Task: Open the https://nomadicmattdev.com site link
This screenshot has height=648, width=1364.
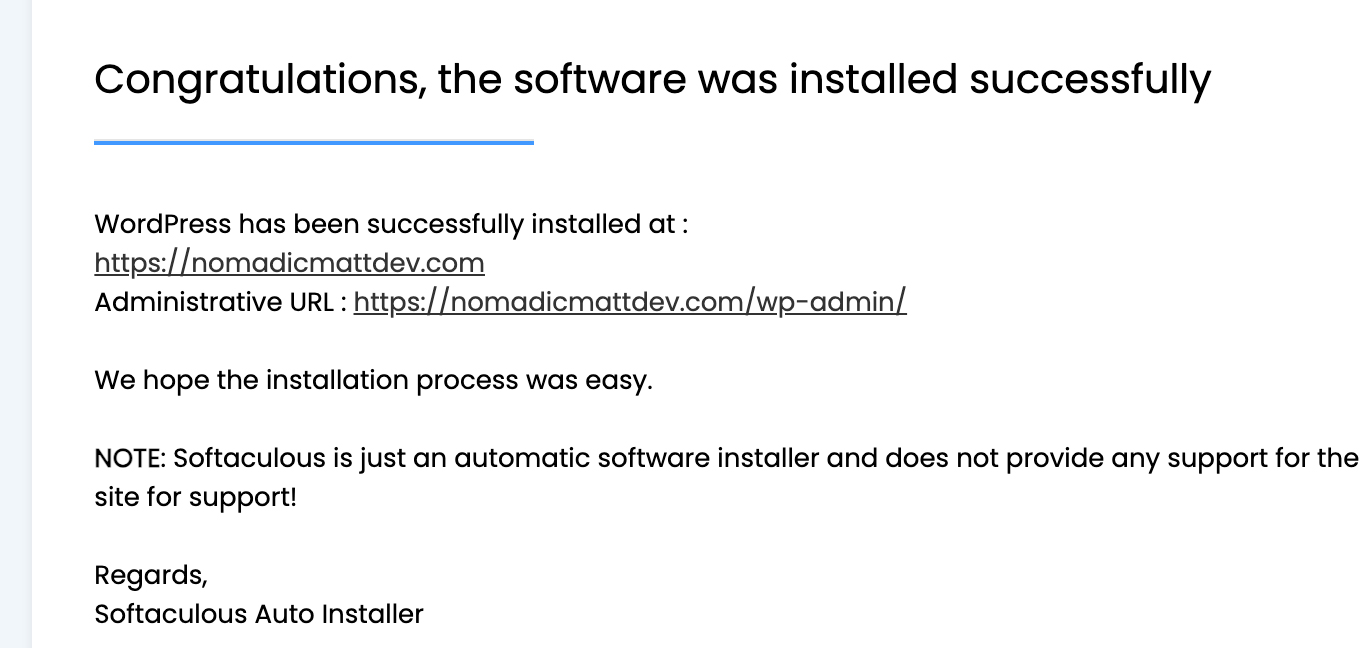Action: pos(289,263)
